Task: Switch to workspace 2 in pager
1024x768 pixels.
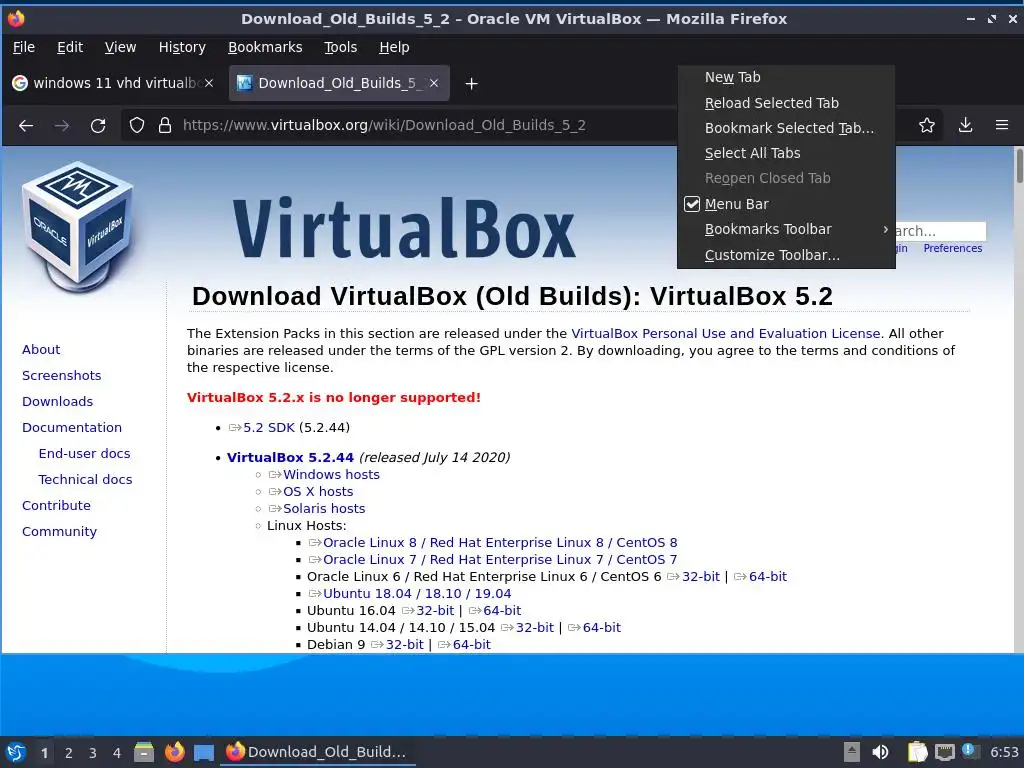Action: 69,753
